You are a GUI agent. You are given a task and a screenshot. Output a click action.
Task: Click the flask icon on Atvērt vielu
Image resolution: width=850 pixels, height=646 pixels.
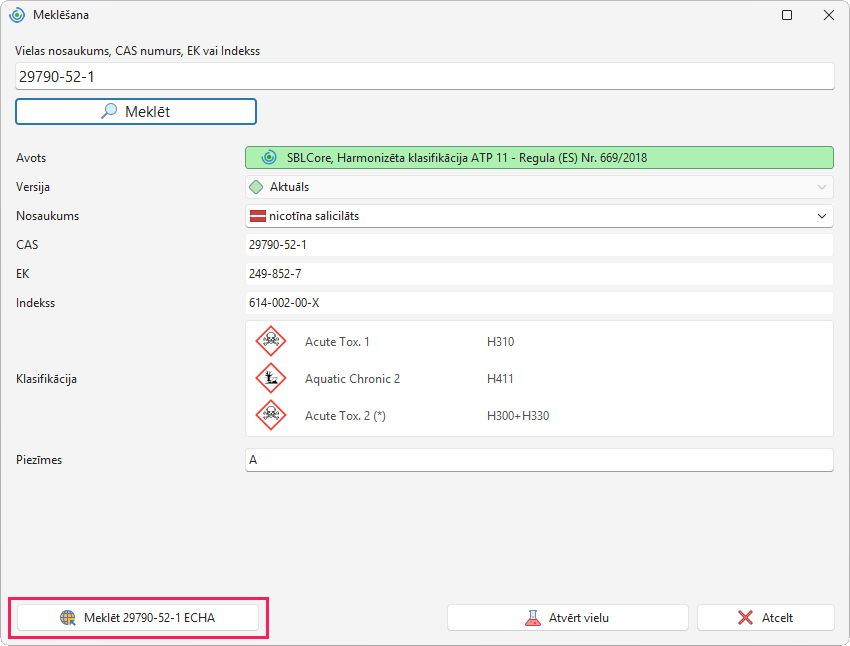tap(533, 618)
